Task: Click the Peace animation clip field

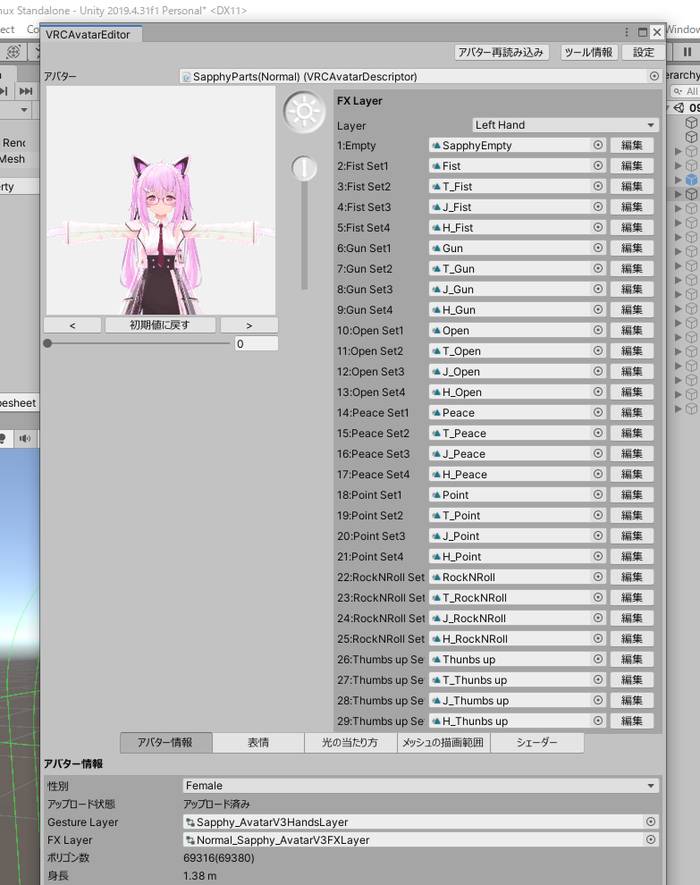Action: click(517, 413)
